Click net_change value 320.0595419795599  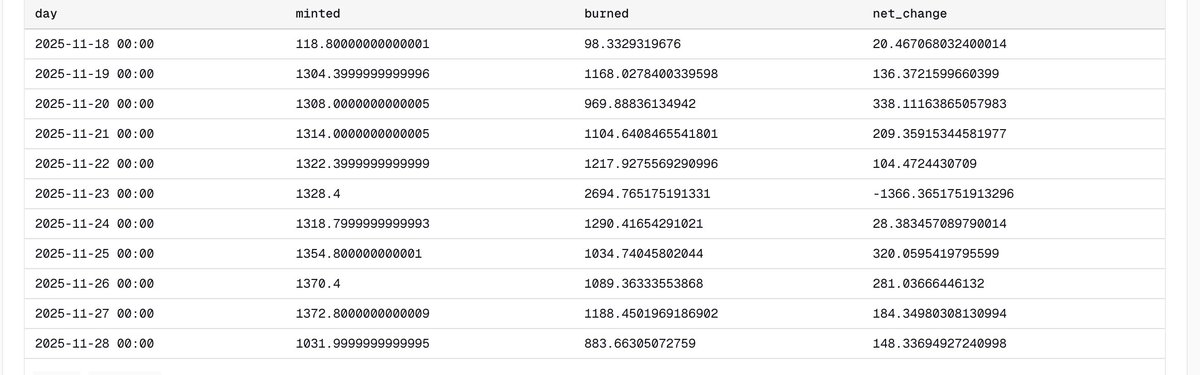click(x=935, y=254)
